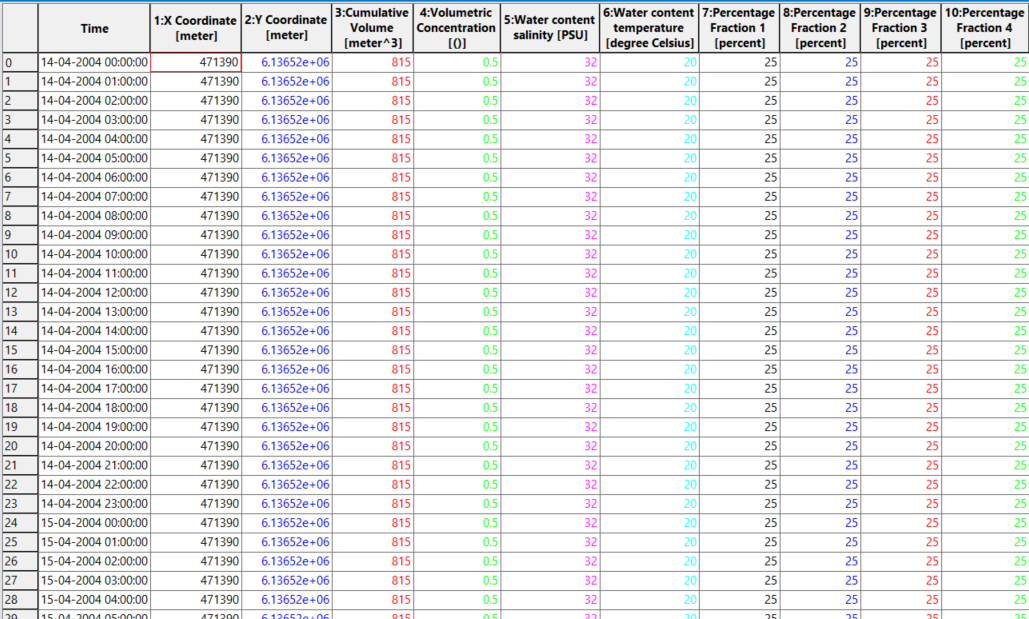
Task: Select row header number 24
Action: point(19,523)
